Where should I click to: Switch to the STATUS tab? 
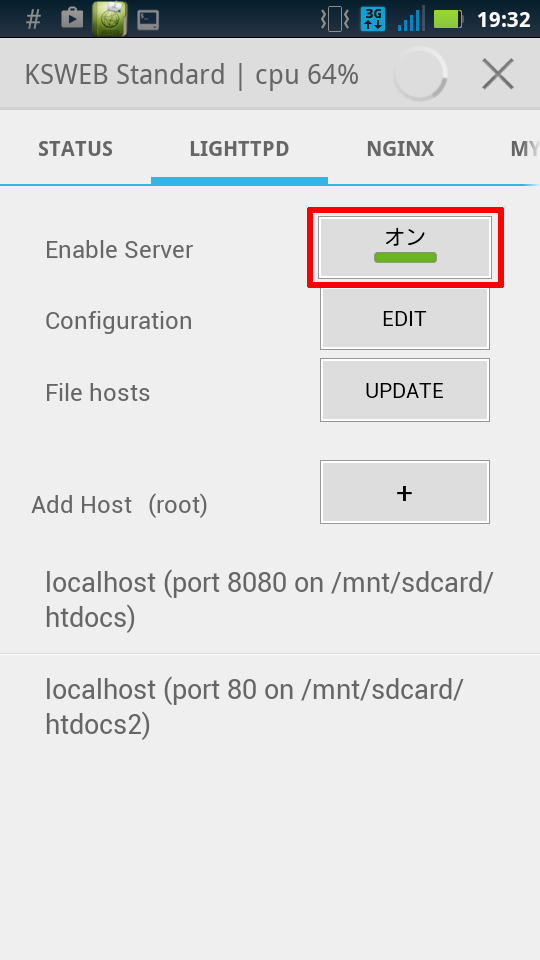(75, 149)
